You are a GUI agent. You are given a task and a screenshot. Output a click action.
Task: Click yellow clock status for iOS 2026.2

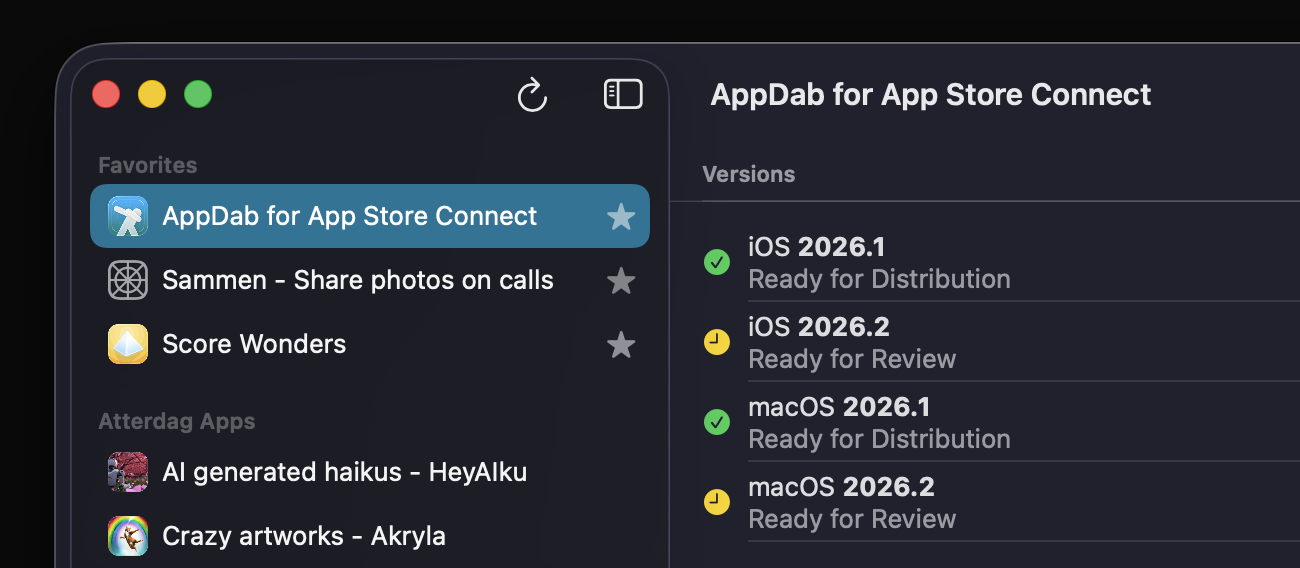[717, 342]
